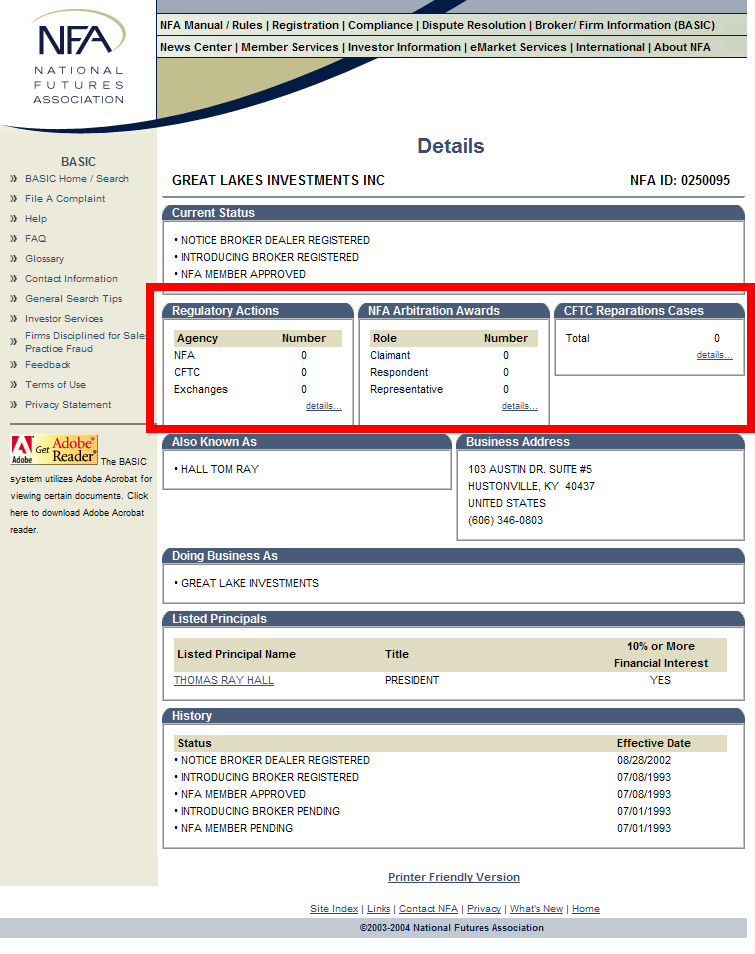Open details link under NFA Arbitration Awards
755x954 pixels.
tap(520, 406)
